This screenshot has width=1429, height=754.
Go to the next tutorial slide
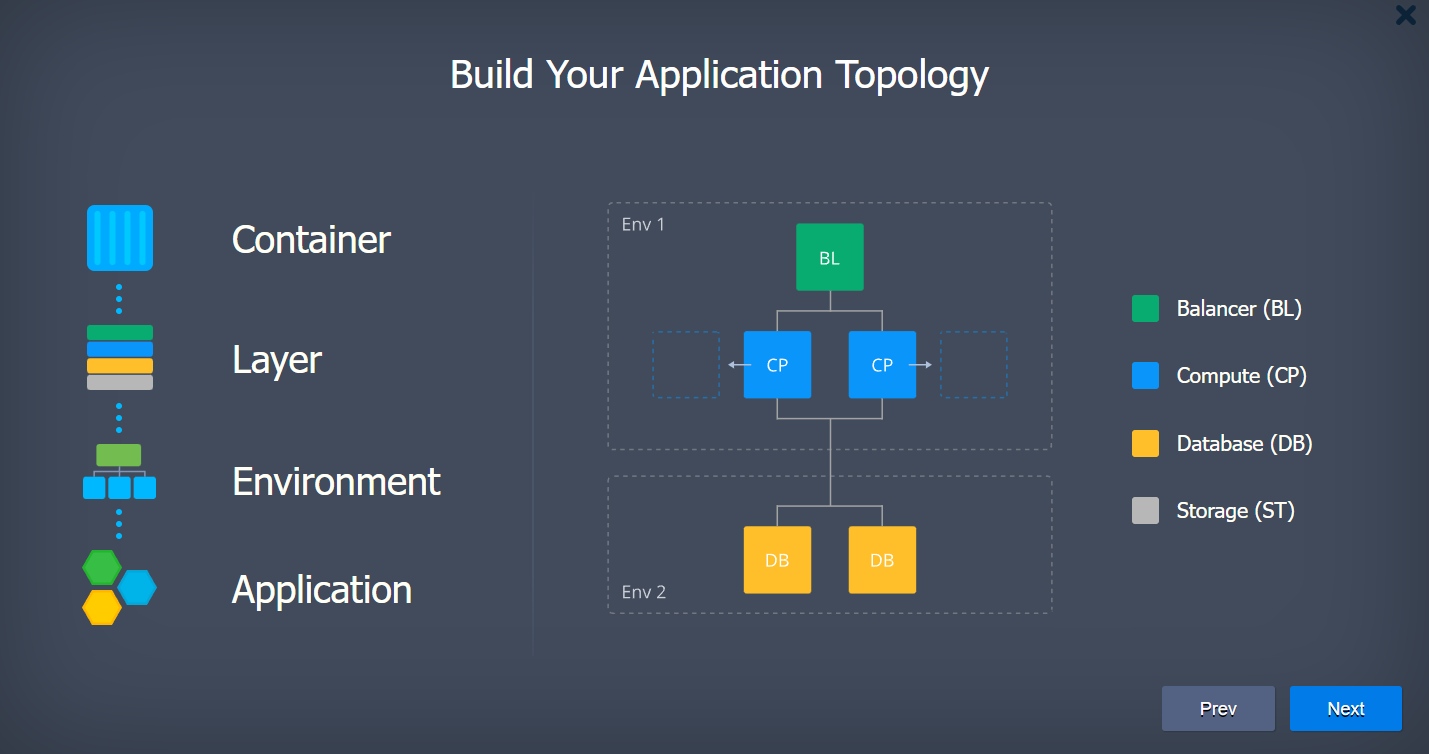[1345, 708]
